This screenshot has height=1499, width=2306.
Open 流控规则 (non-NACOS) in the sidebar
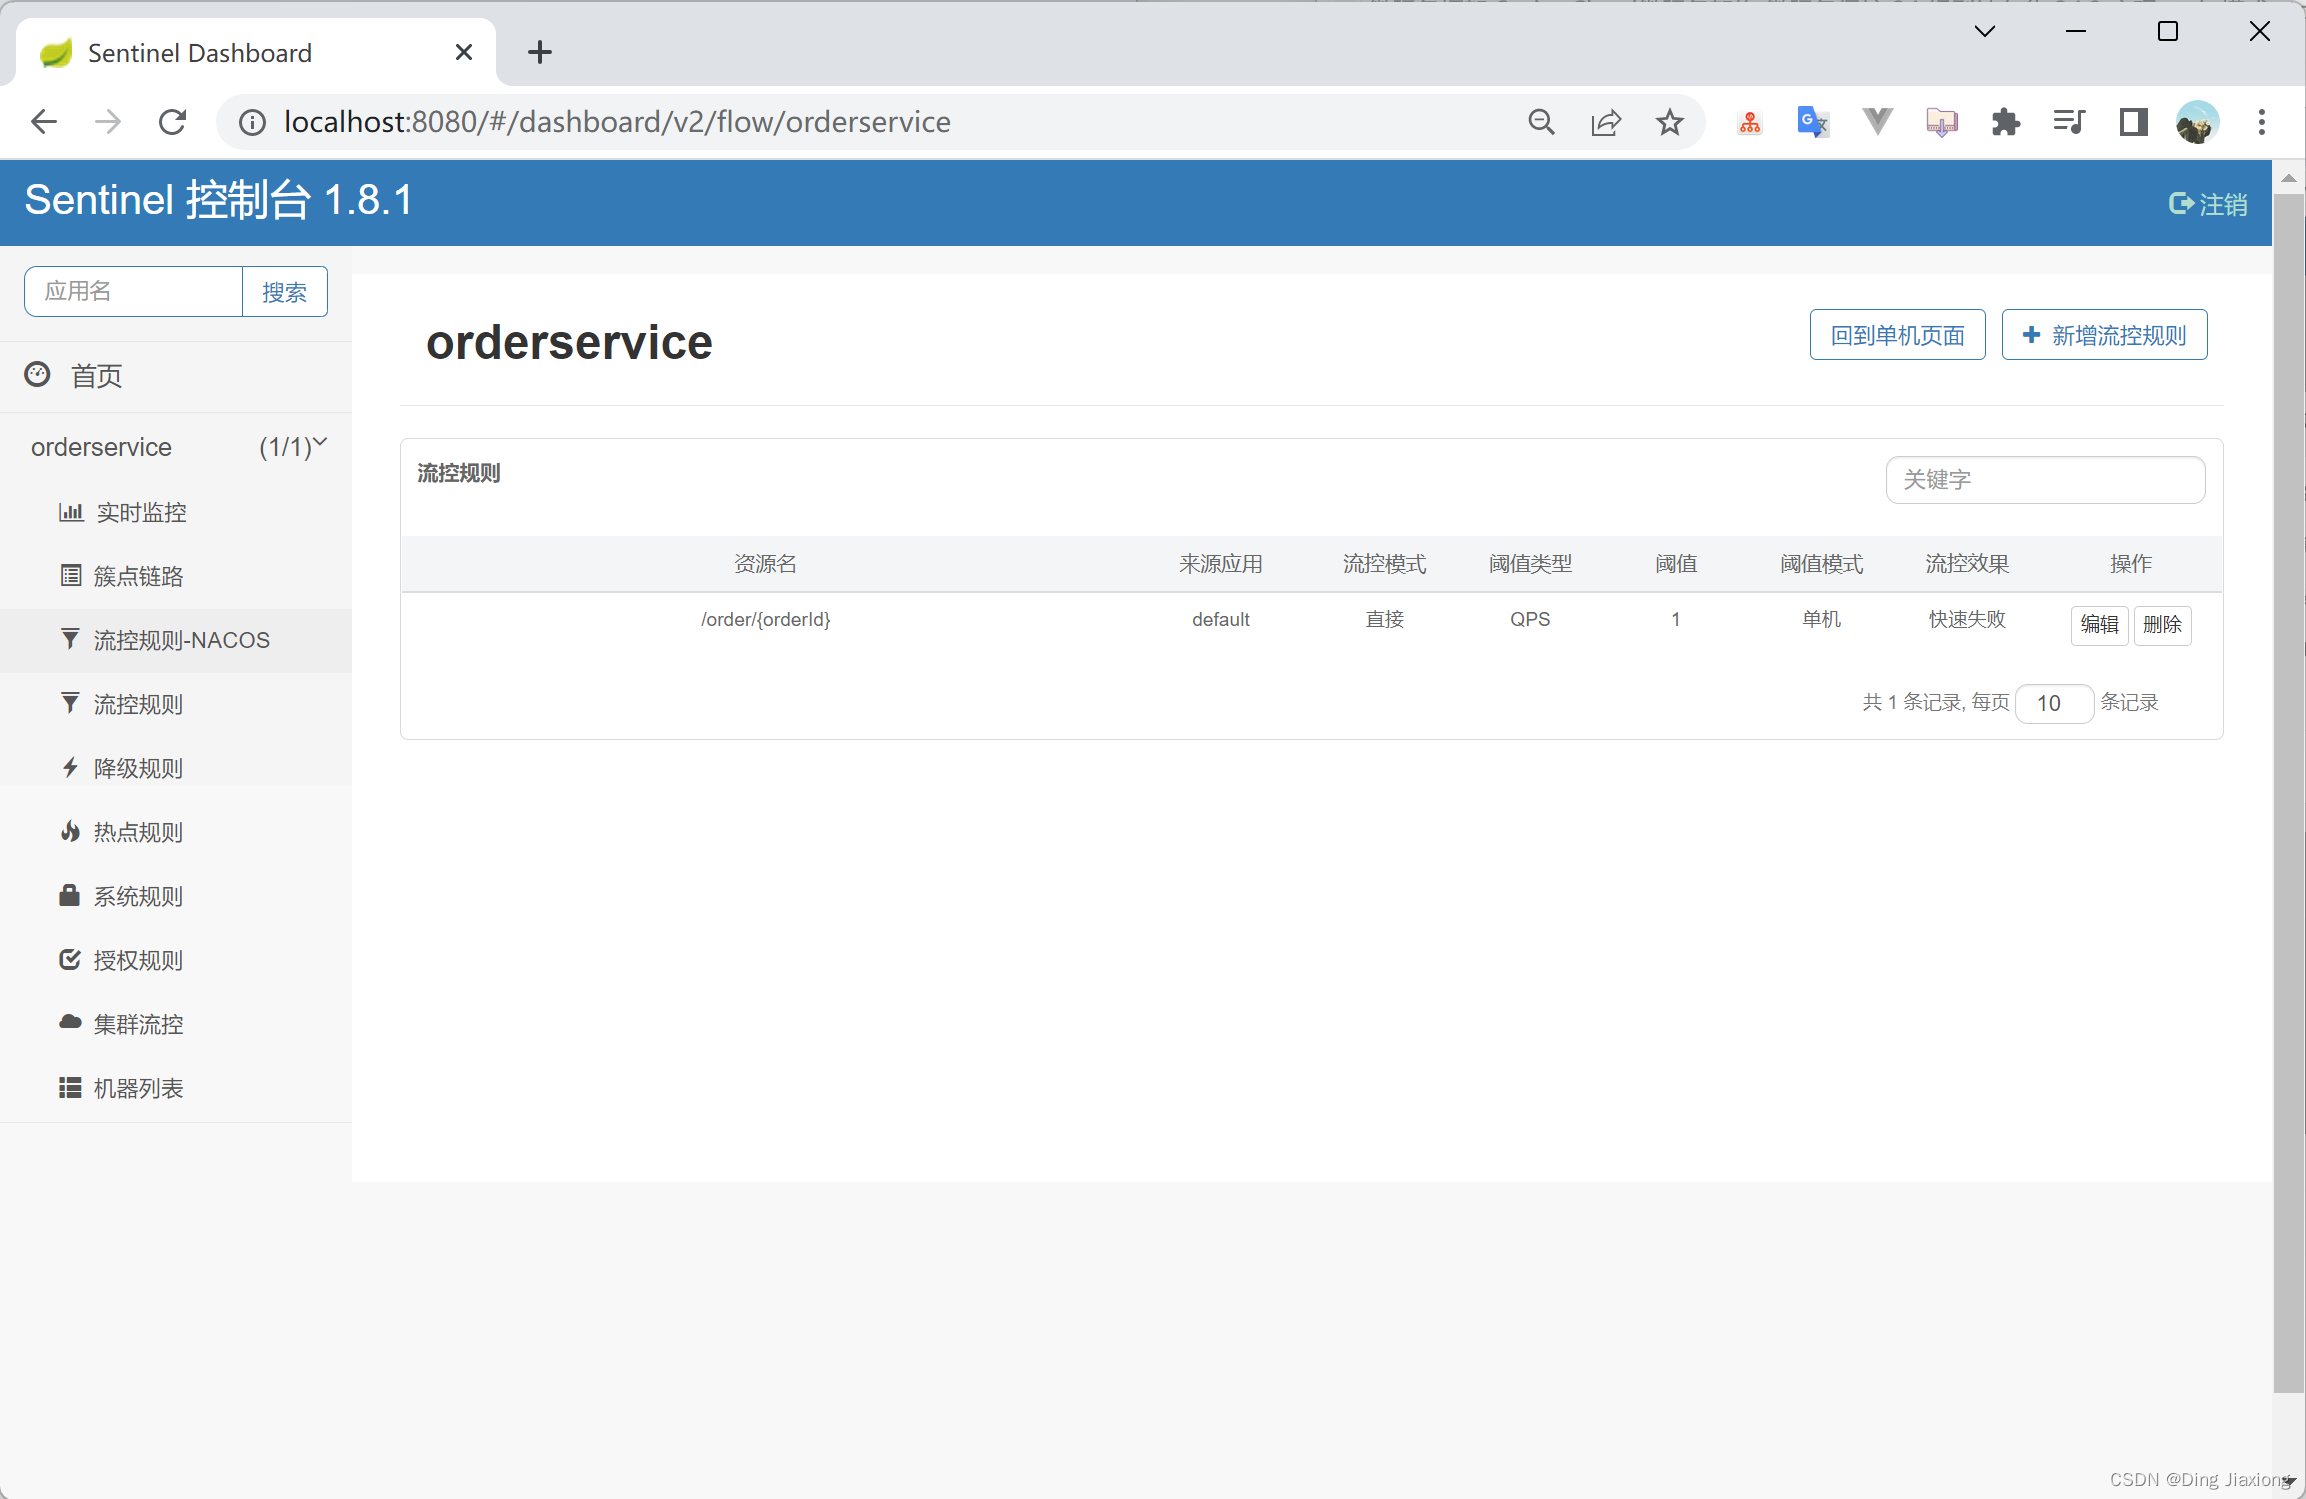click(176, 704)
